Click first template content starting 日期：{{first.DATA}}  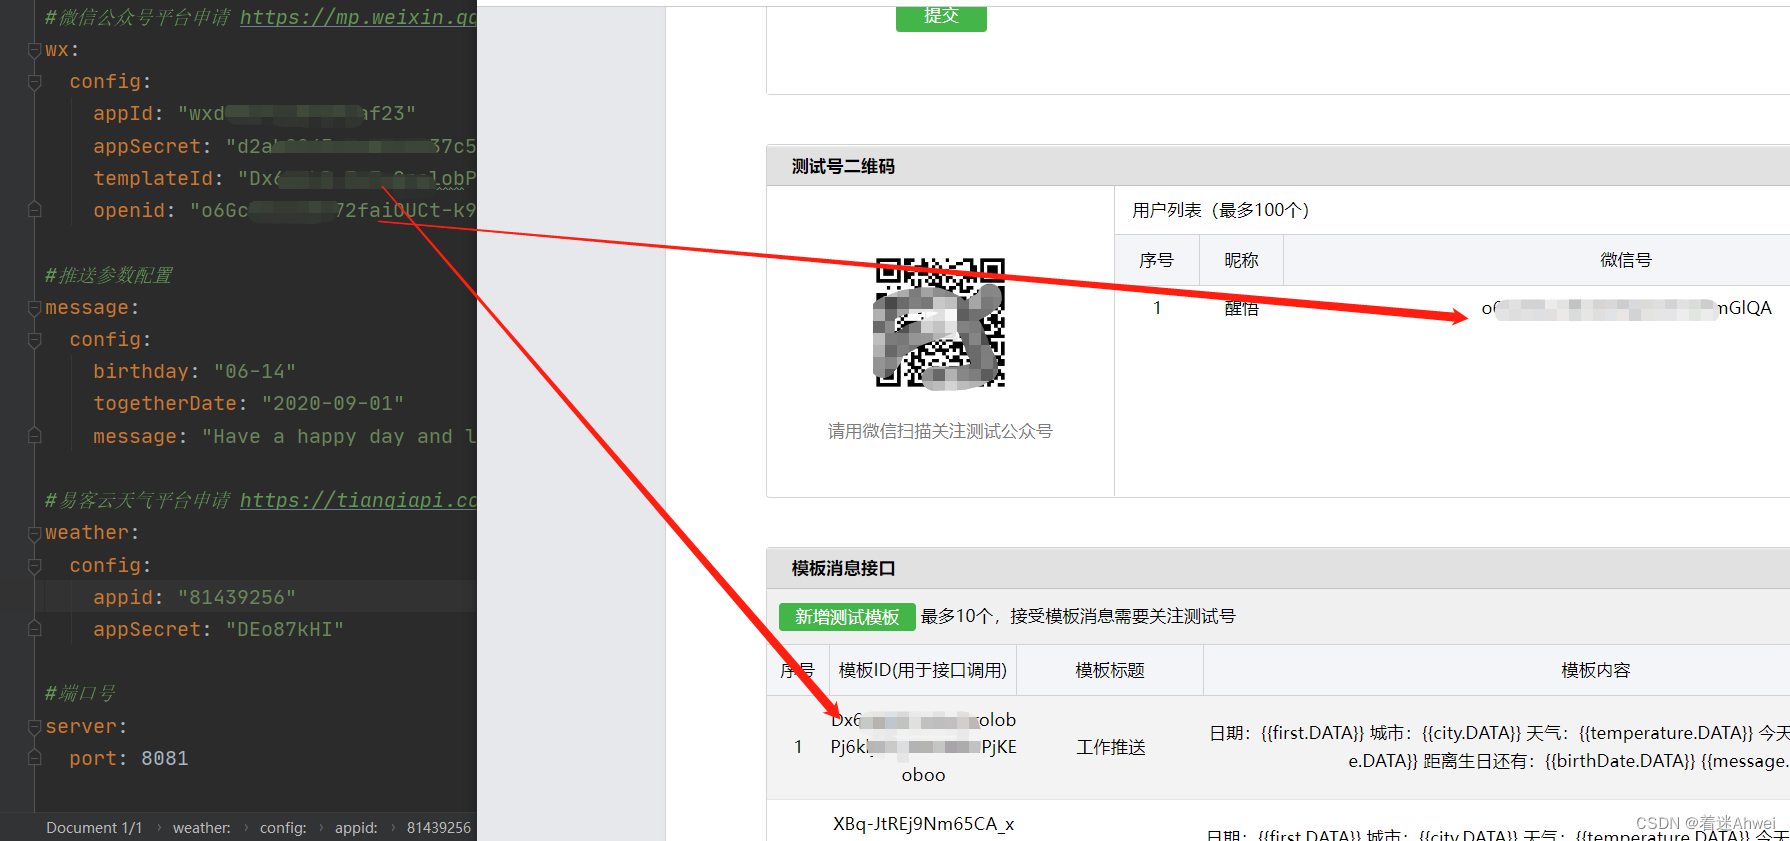pos(1499,747)
